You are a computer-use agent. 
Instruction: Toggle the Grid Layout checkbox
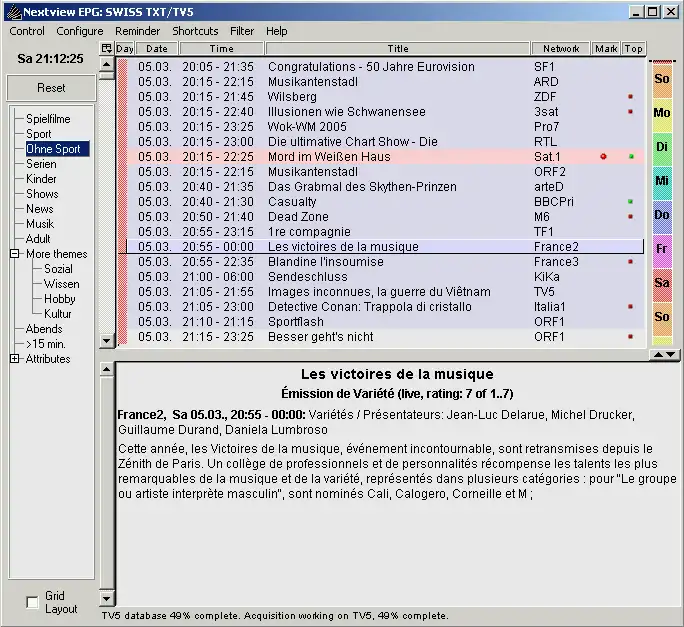pos(32,602)
